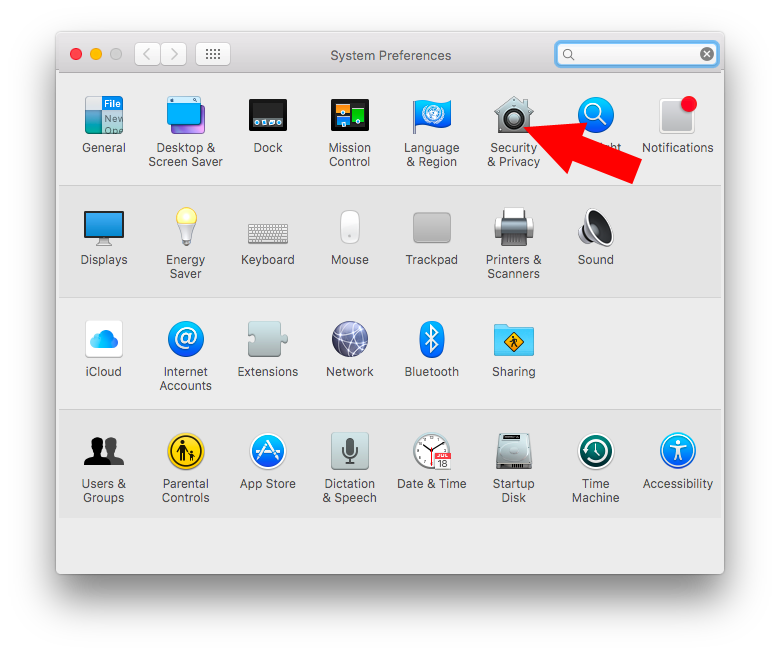
Task: Close the System Preferences window
Action: [x=76, y=54]
